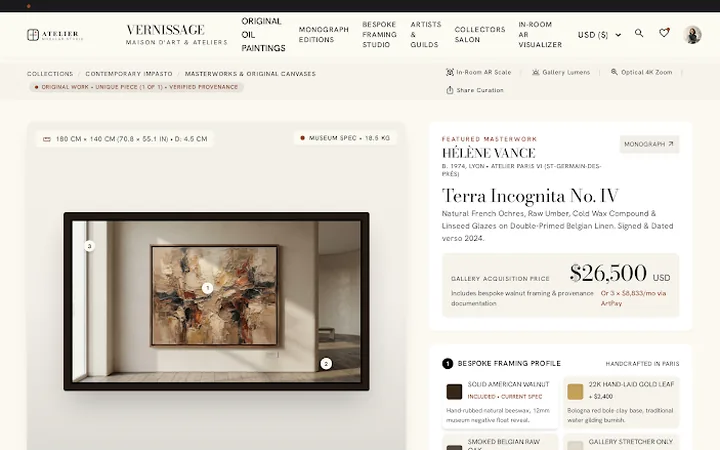Click Masterworks & Original Canvases breadcrumb
This screenshot has width=720, height=450.
(x=250, y=73)
